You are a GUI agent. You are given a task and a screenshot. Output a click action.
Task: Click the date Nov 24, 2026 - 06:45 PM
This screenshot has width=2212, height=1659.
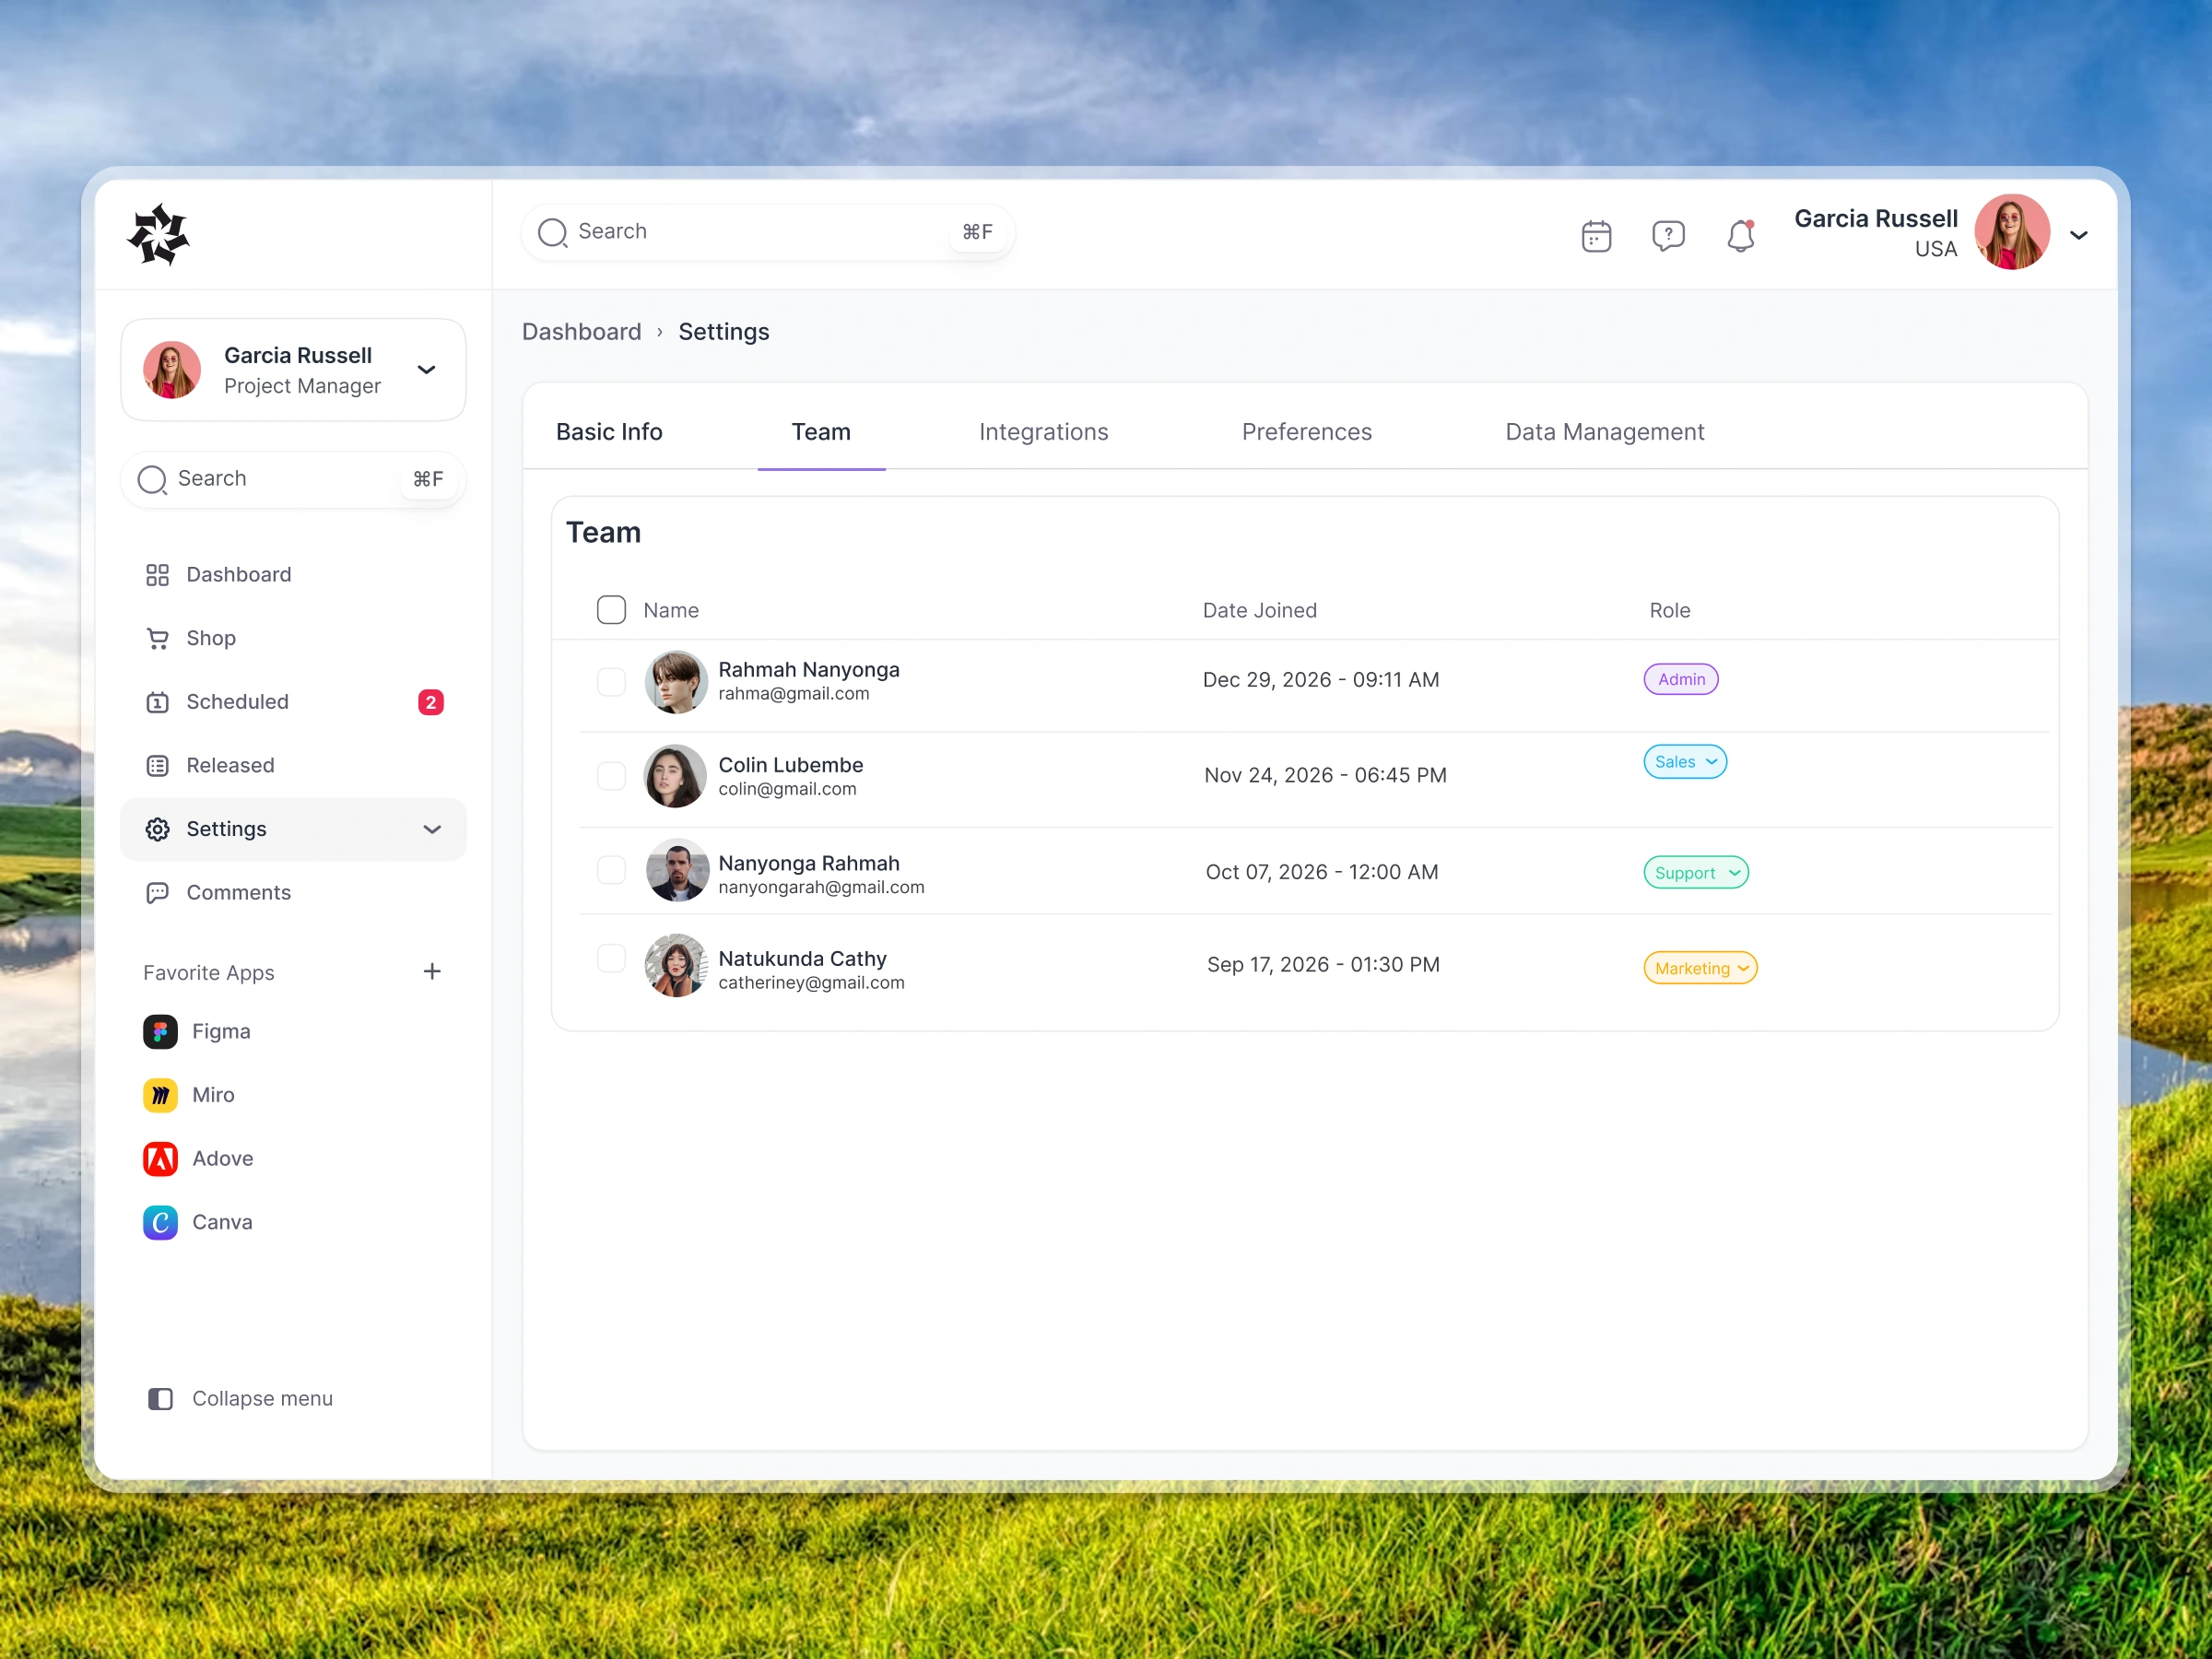tap(1325, 776)
